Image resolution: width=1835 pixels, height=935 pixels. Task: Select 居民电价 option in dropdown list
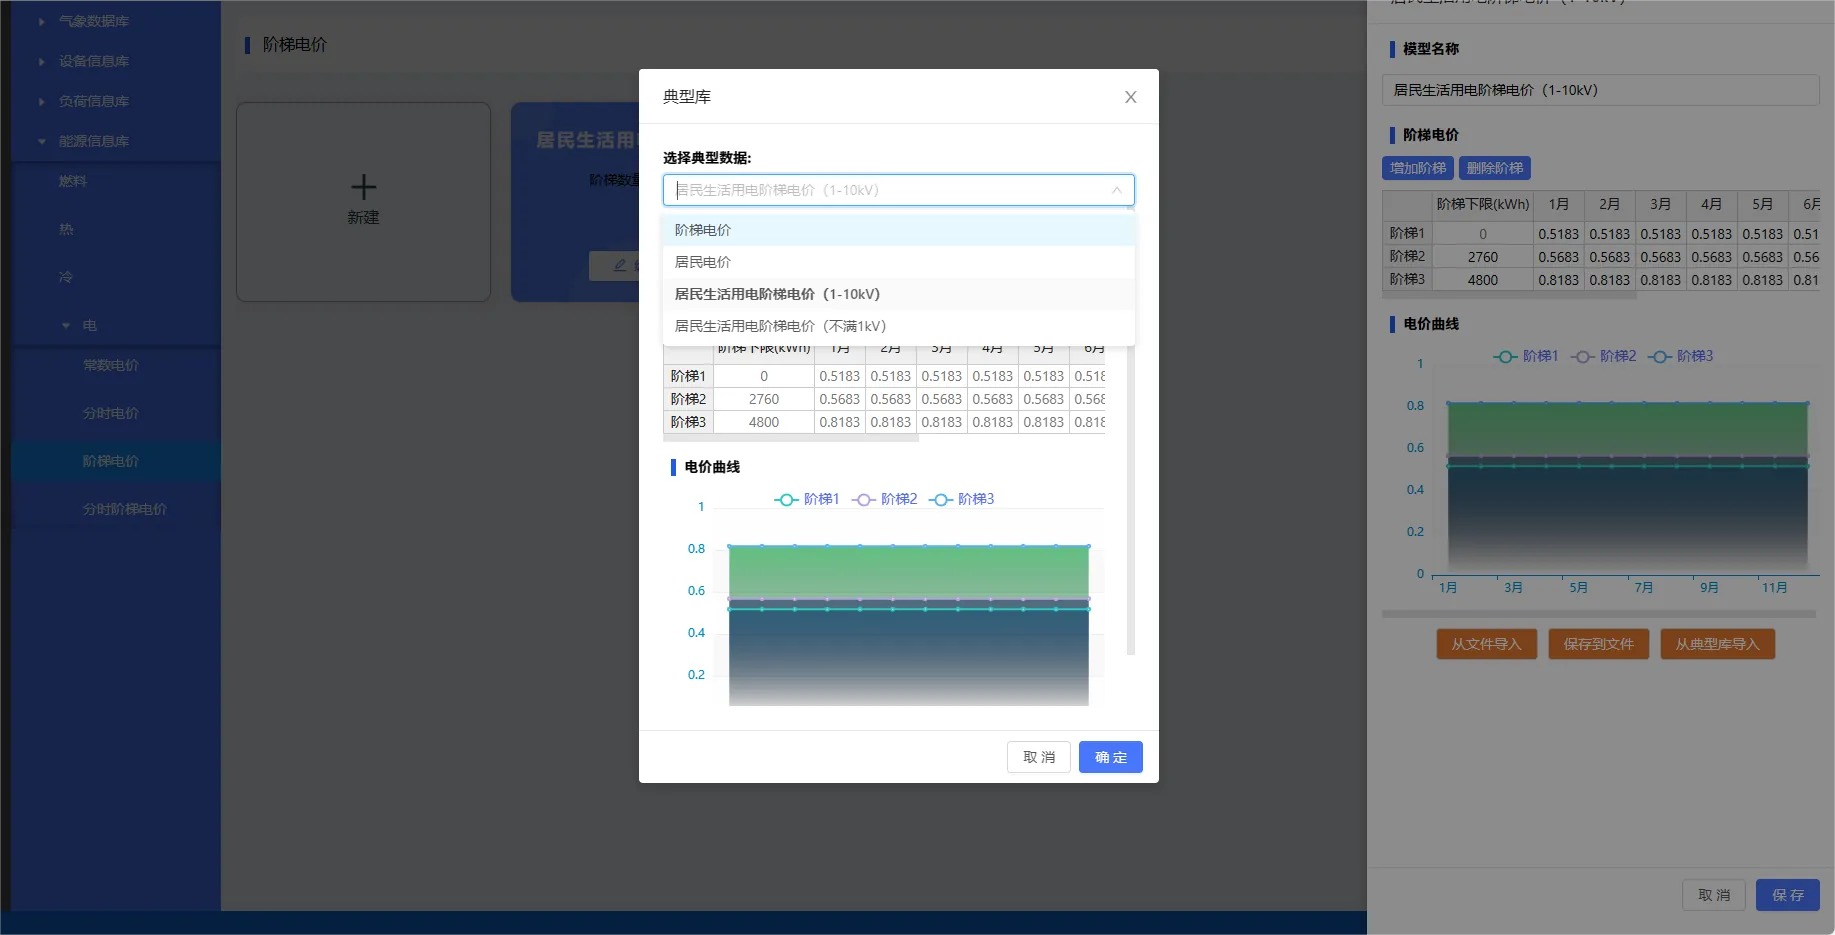point(898,262)
